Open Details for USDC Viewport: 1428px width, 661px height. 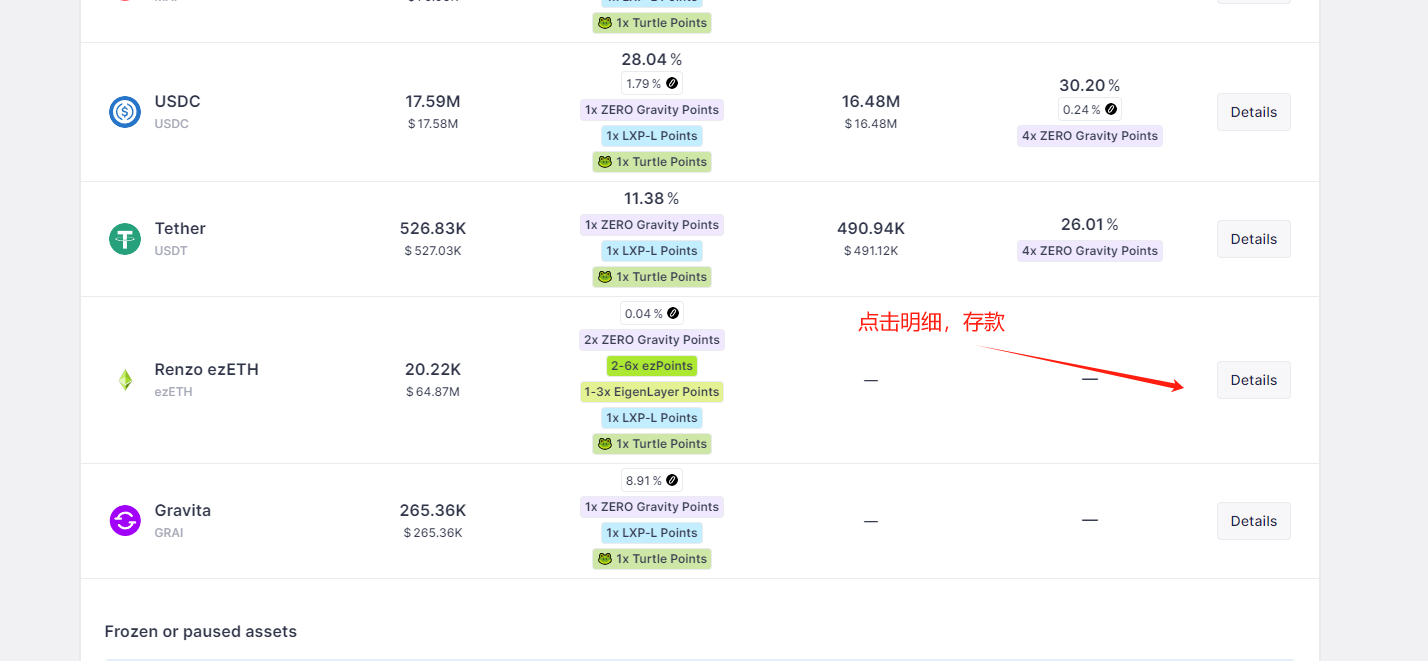(x=1253, y=112)
